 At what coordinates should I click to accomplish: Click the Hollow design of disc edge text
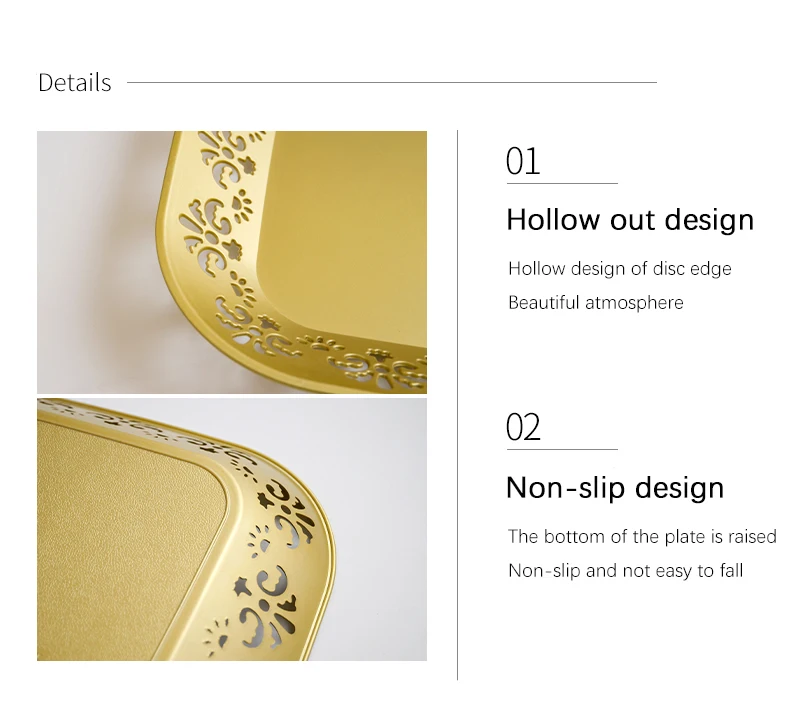pyautogui.click(x=620, y=269)
